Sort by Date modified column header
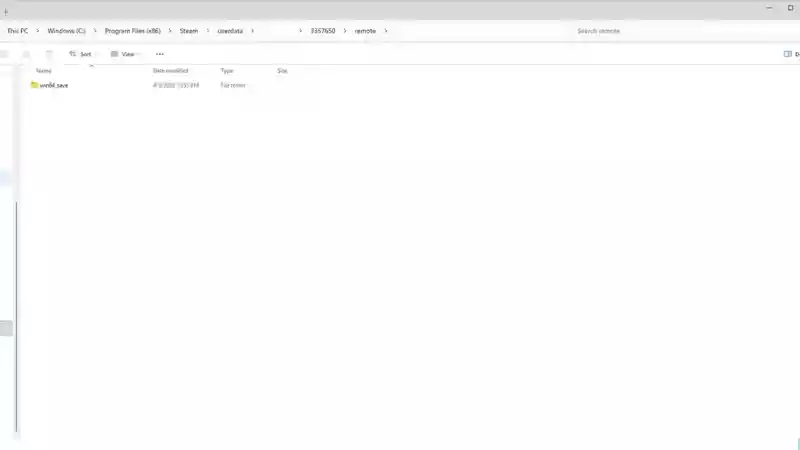The width and height of the screenshot is (800, 450). pos(170,71)
